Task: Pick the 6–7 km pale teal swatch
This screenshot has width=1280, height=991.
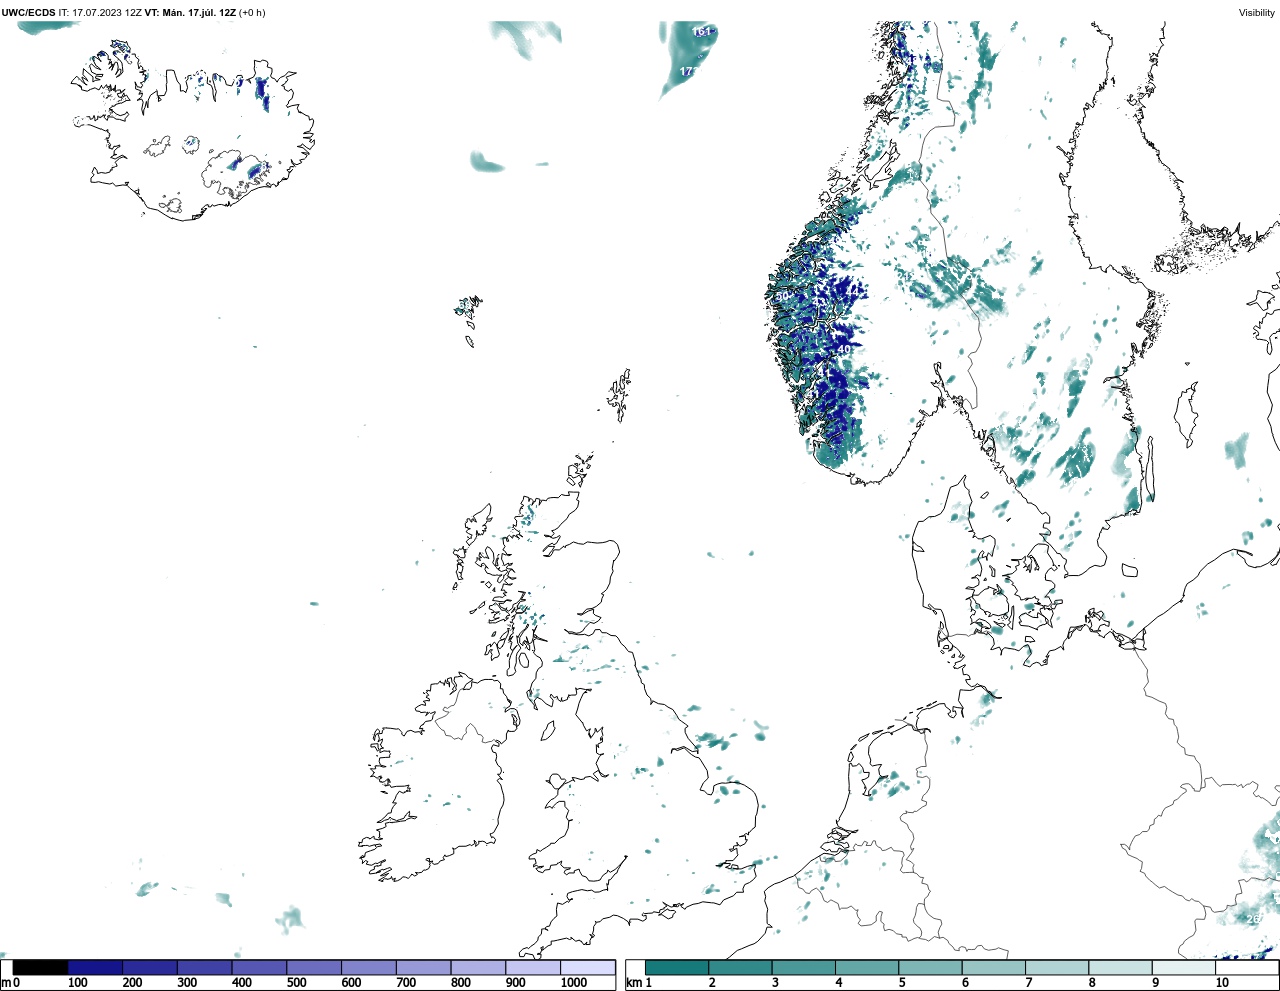Action: pos(993,967)
